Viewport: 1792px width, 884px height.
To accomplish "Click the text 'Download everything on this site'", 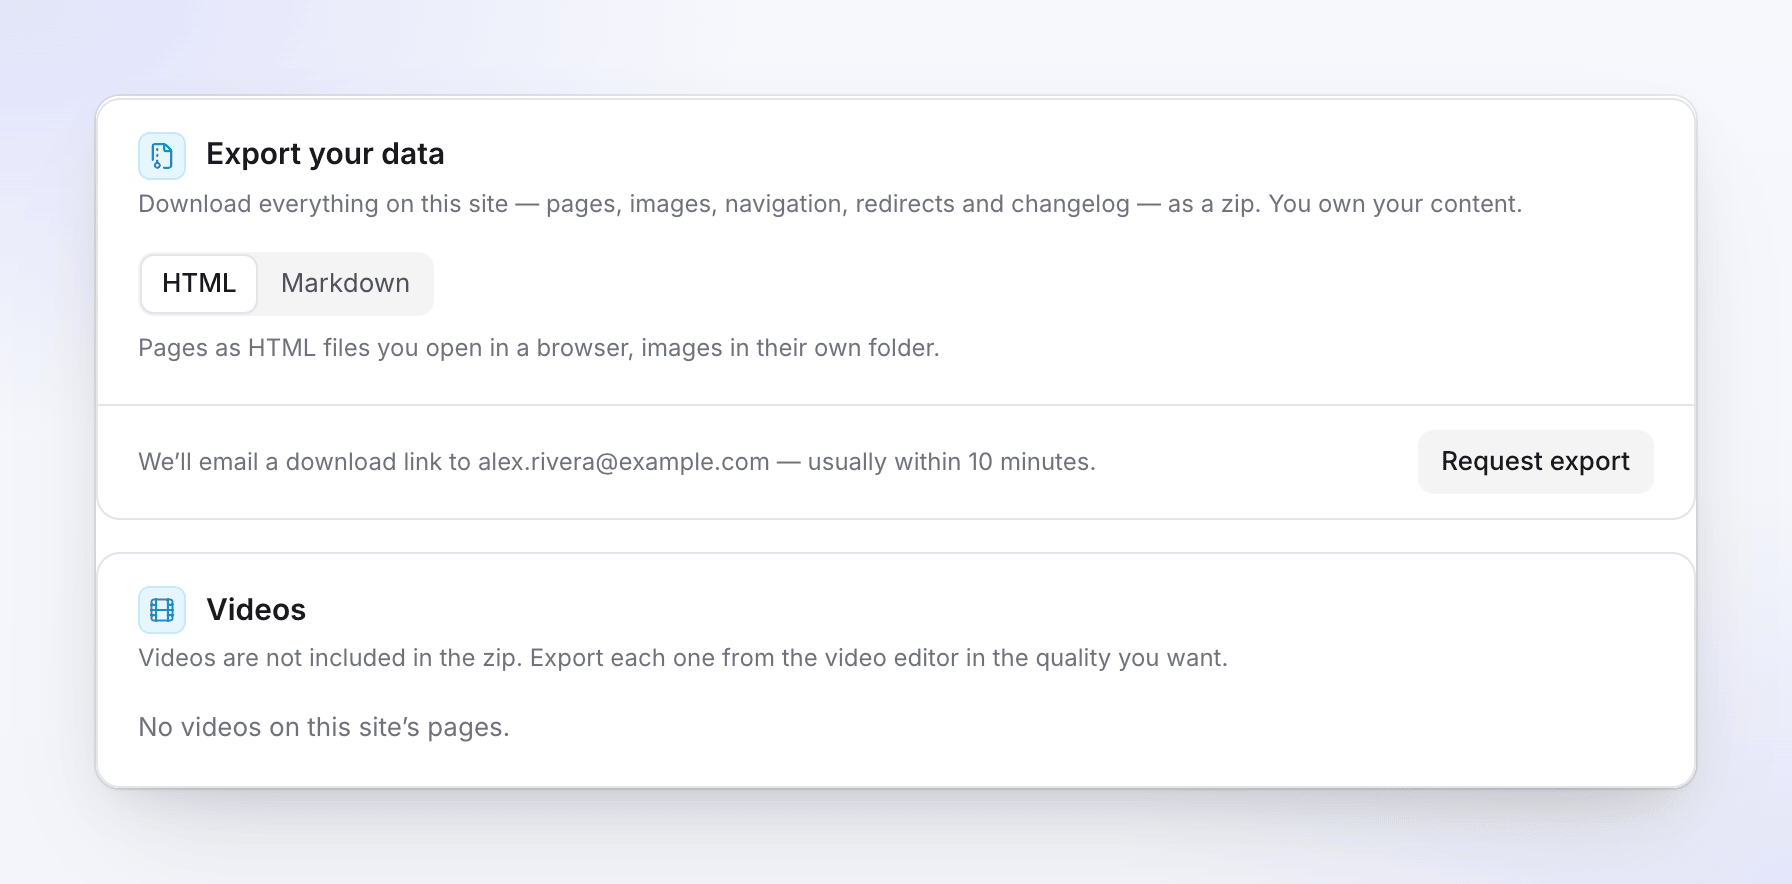I will [x=323, y=204].
